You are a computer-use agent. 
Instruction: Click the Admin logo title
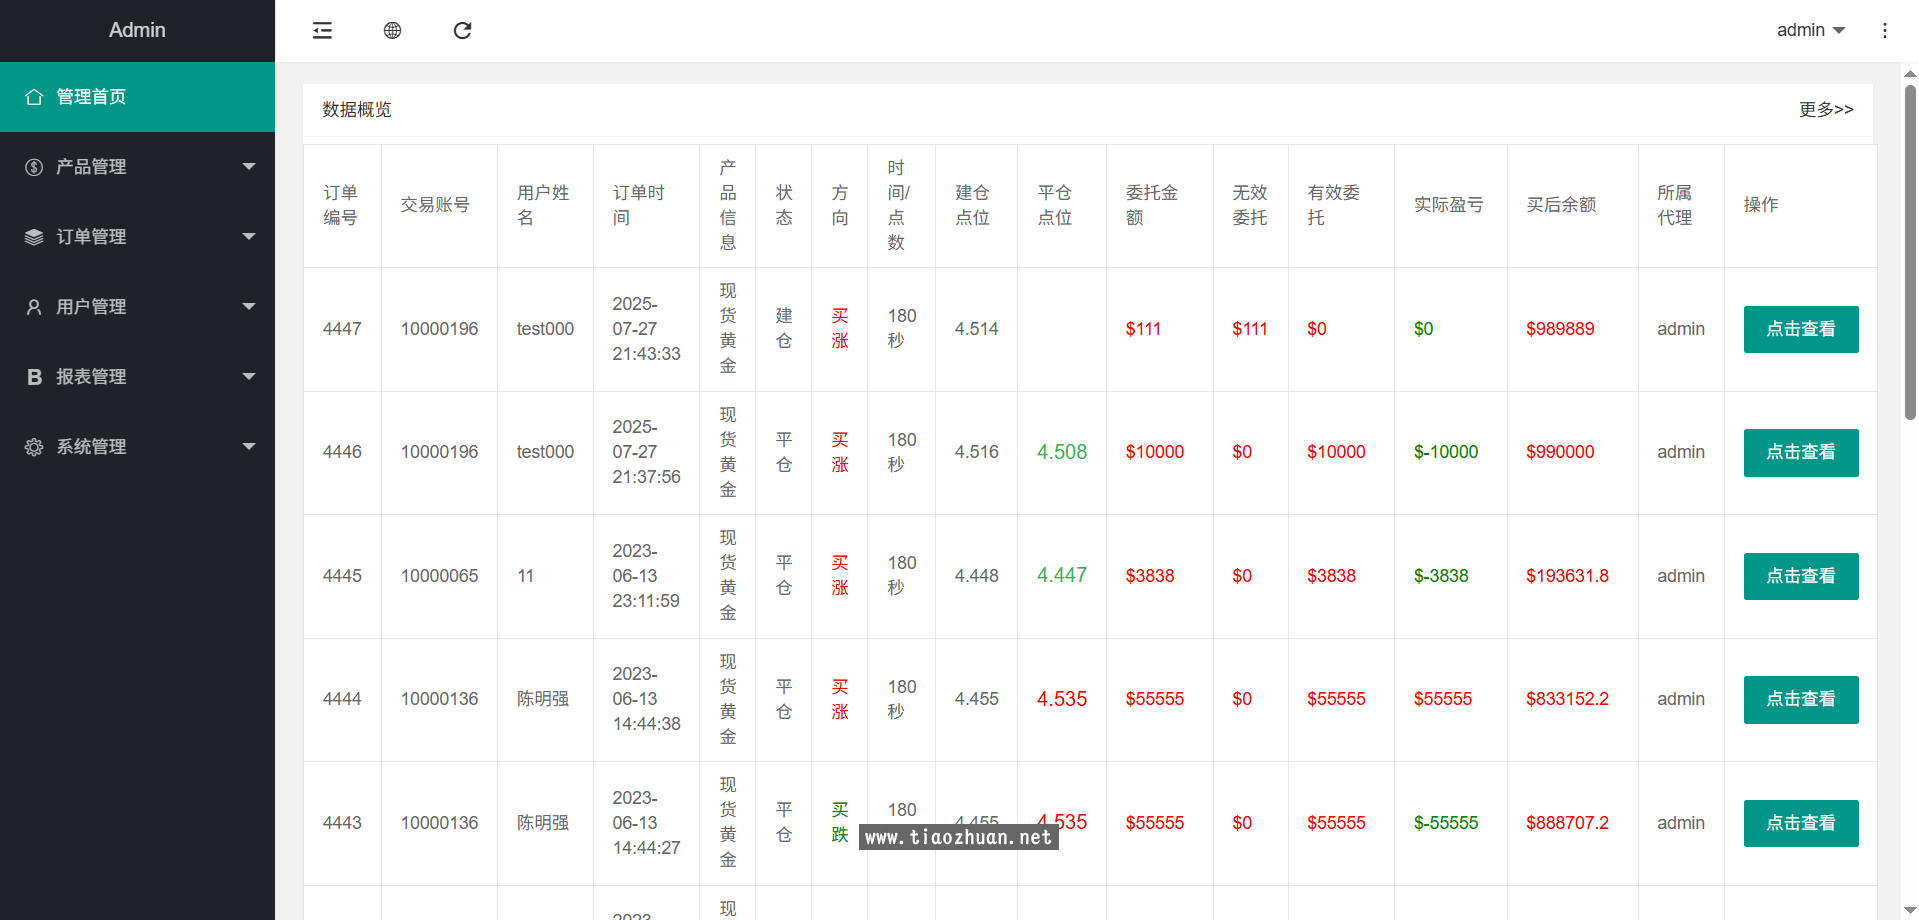click(137, 30)
